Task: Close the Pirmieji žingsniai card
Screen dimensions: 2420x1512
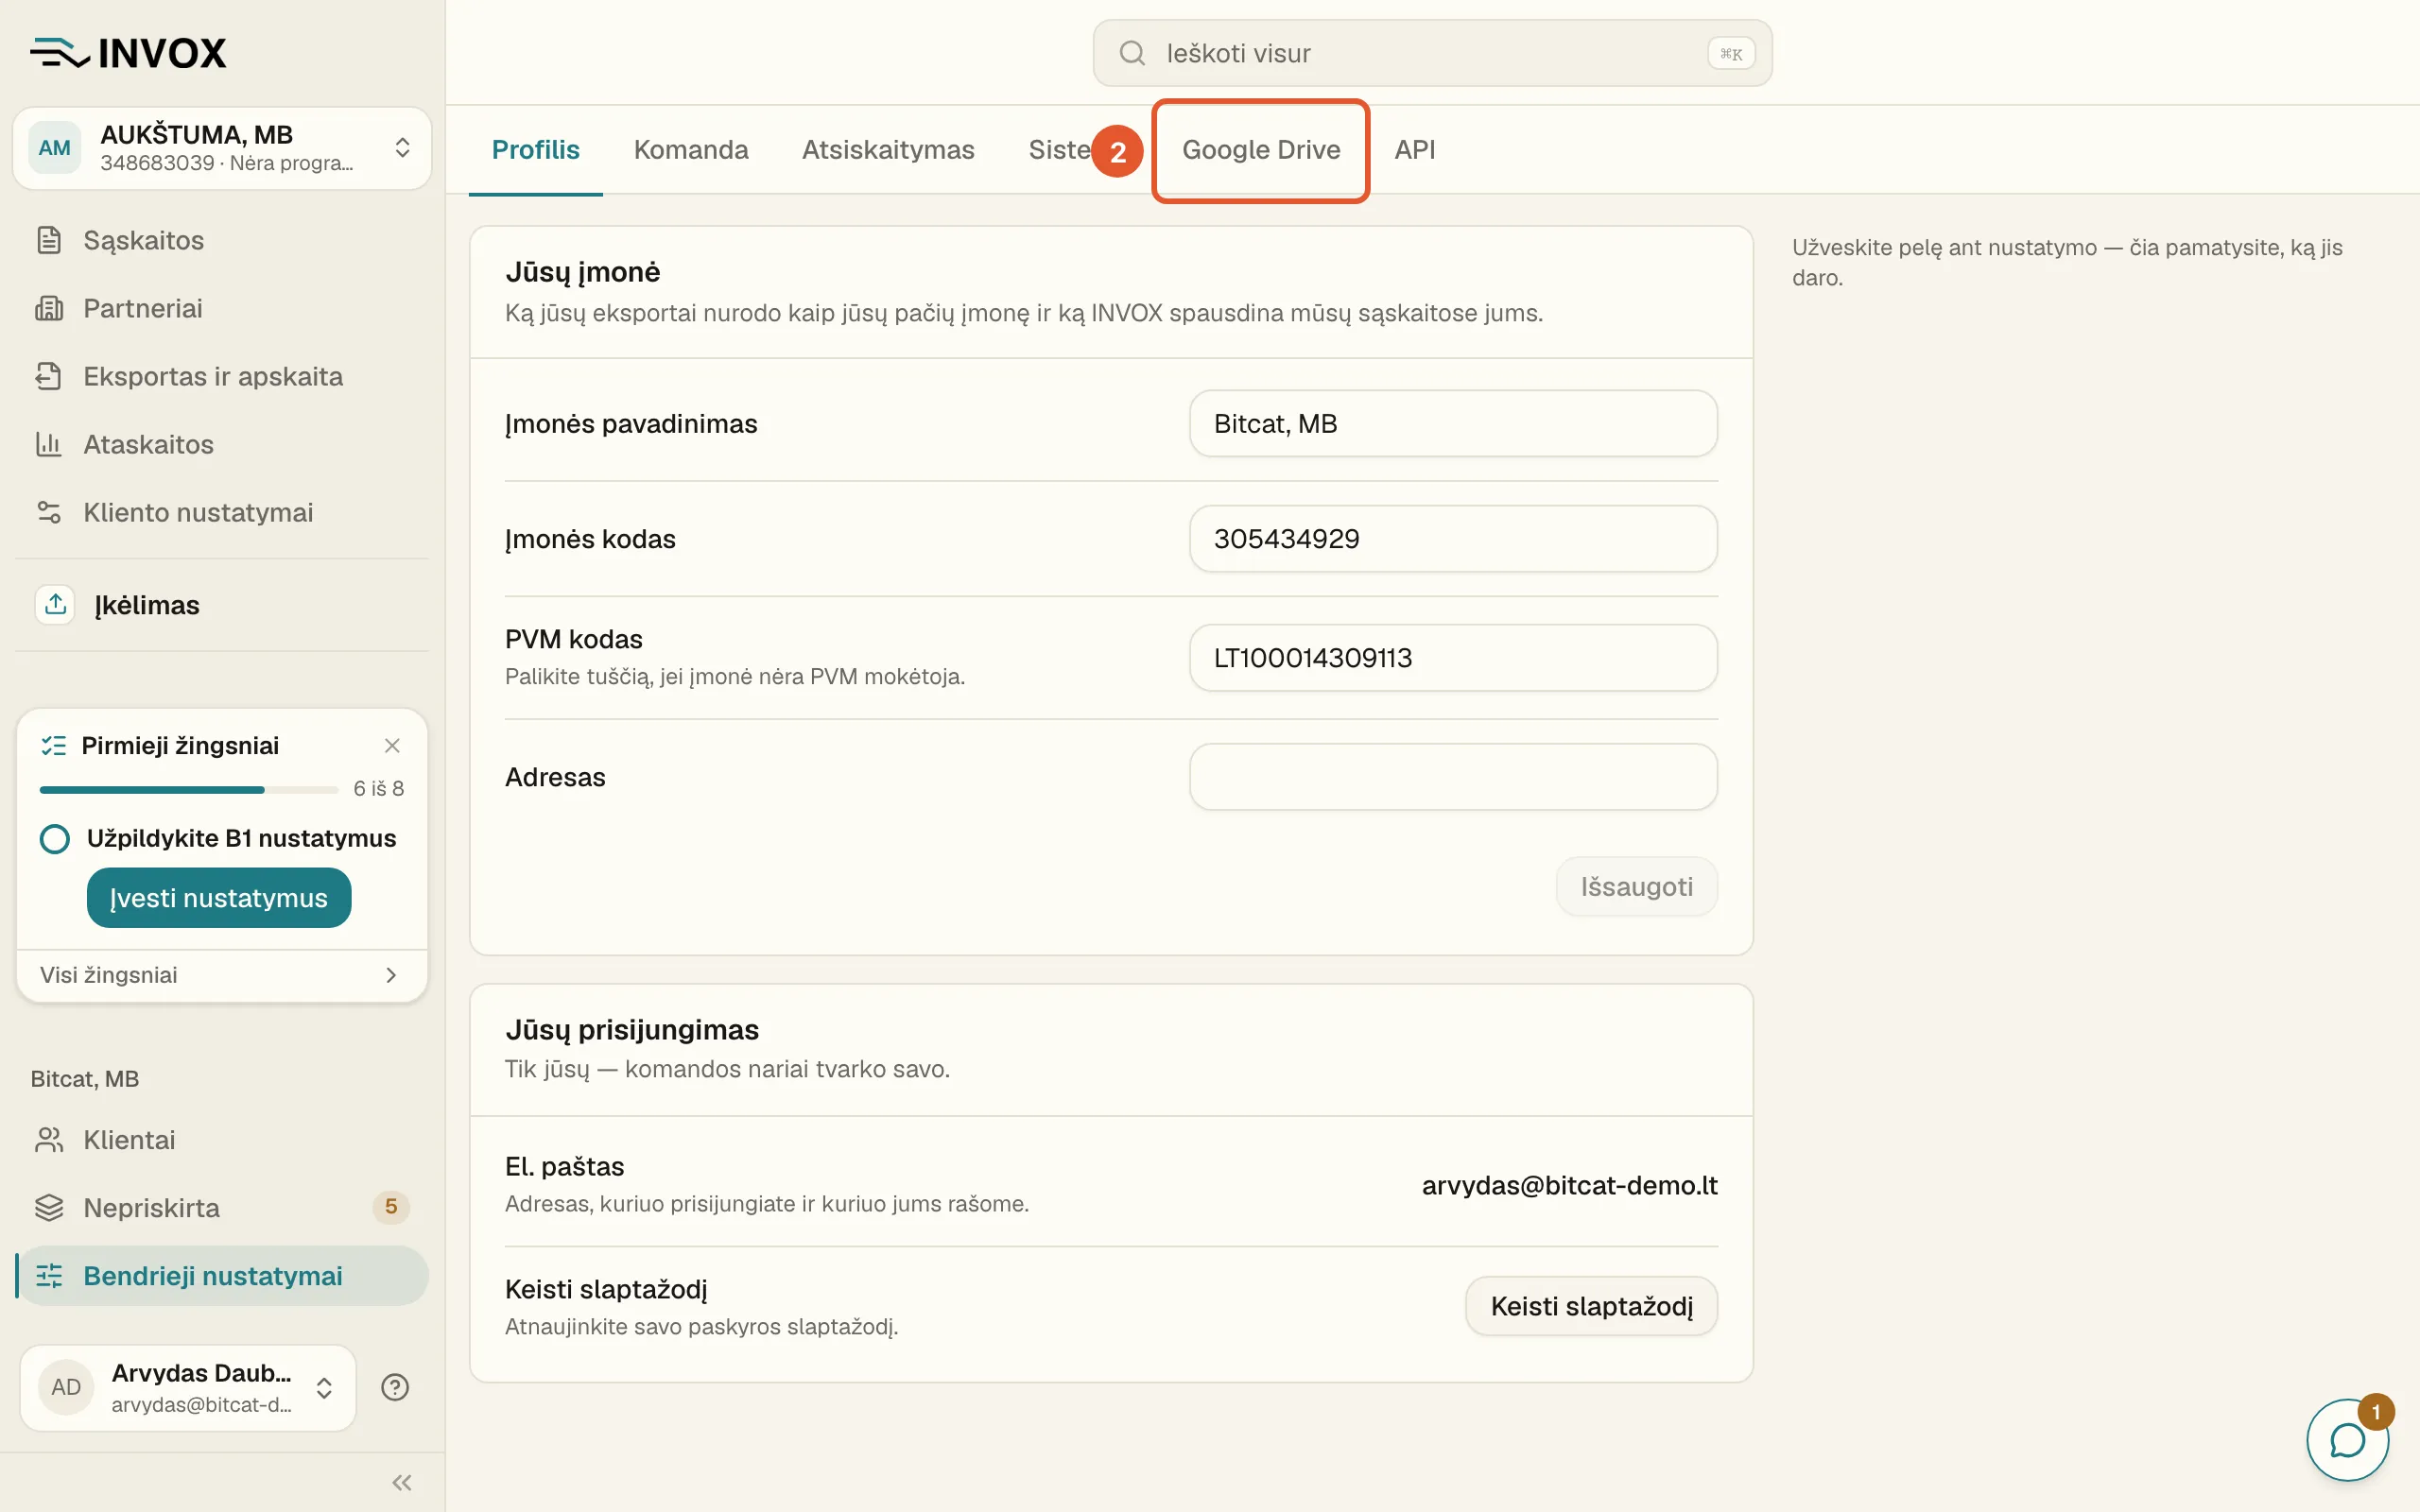Action: pyautogui.click(x=392, y=746)
